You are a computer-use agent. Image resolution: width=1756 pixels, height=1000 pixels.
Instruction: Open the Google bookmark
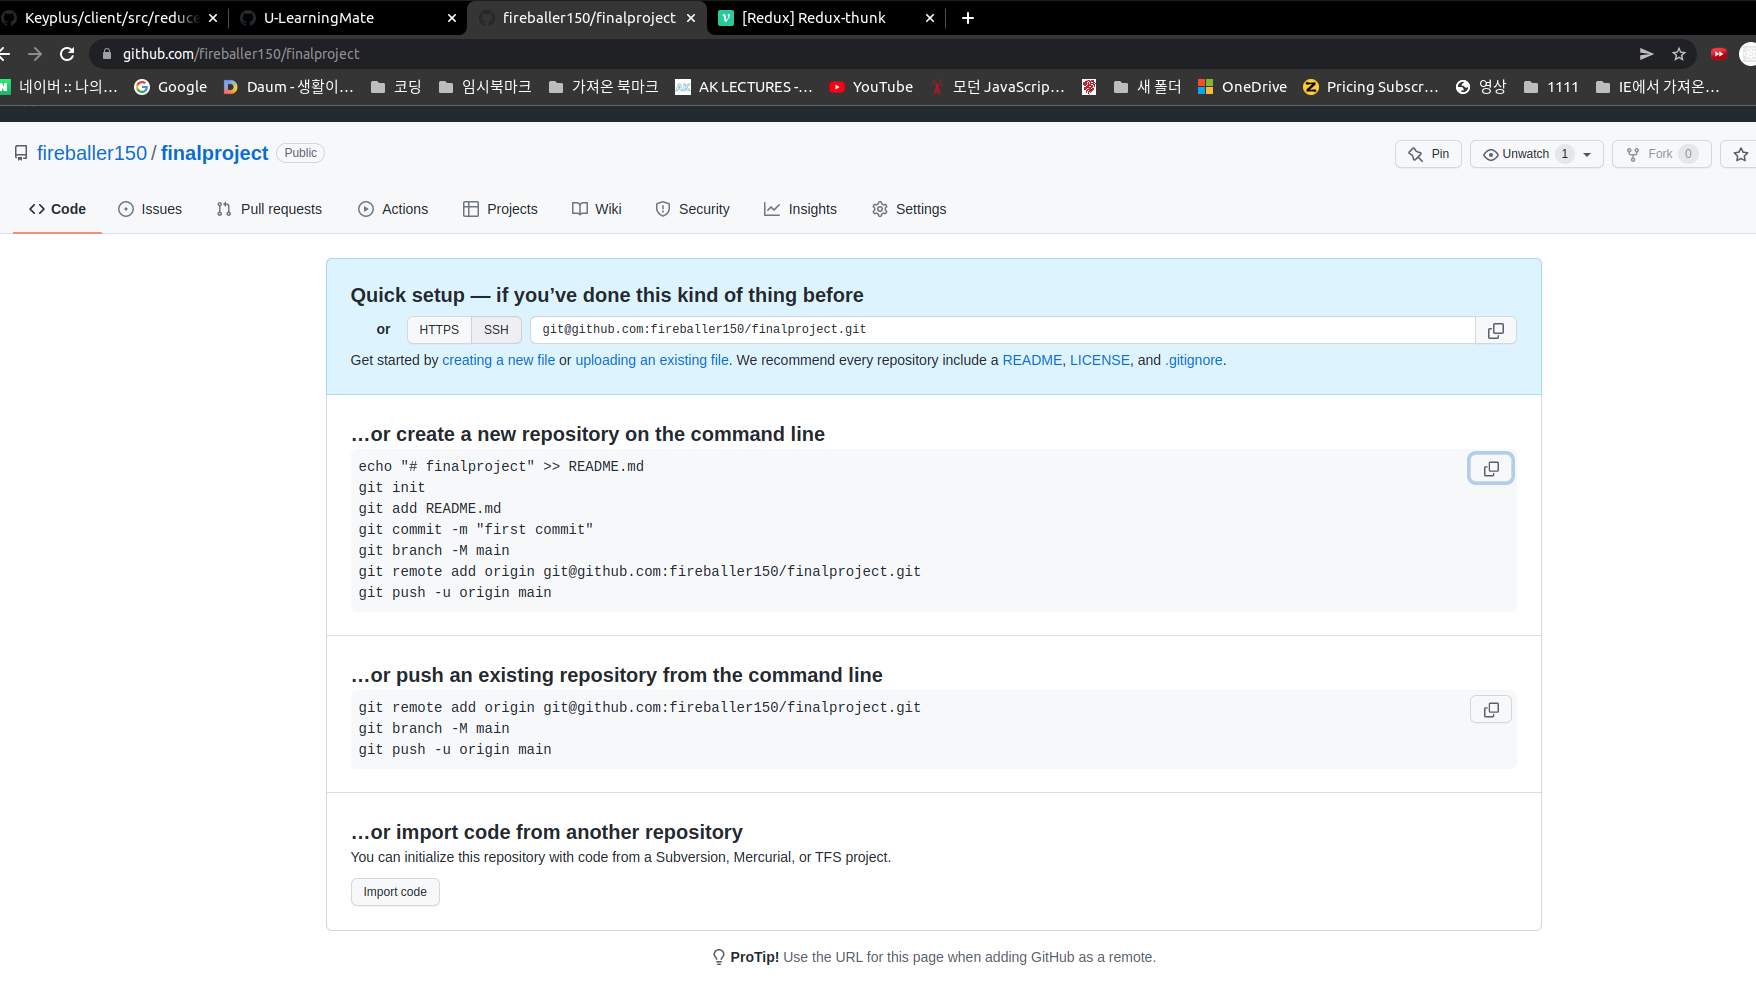click(171, 87)
